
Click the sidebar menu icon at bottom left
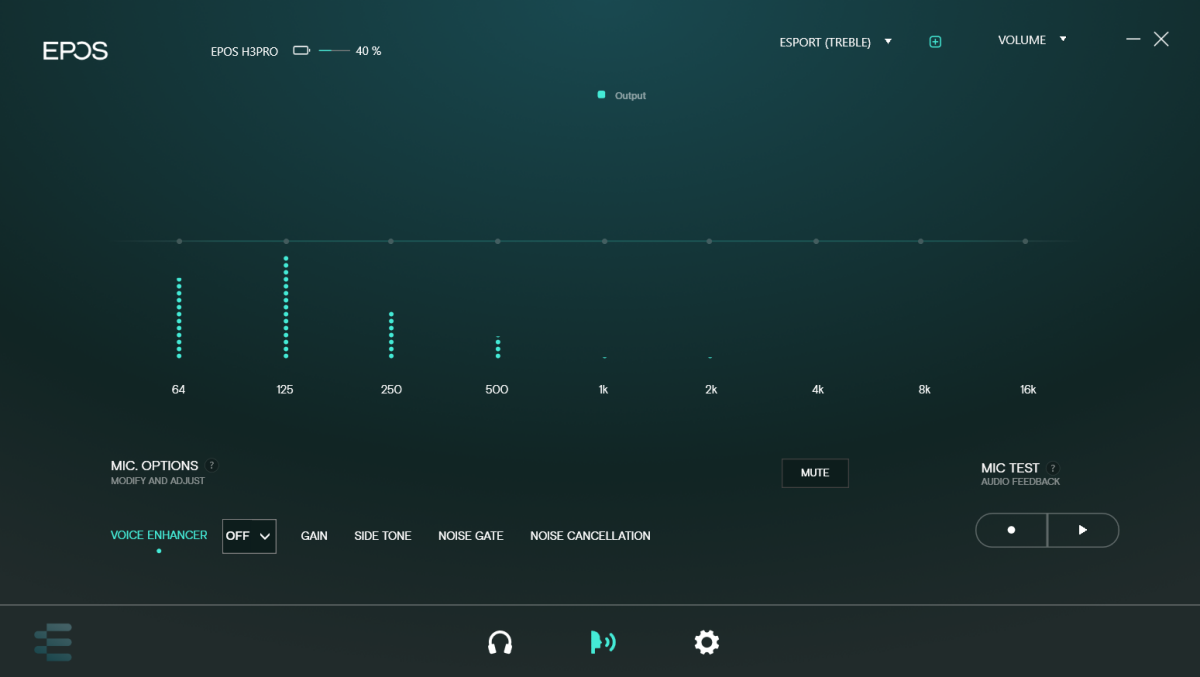click(53, 642)
